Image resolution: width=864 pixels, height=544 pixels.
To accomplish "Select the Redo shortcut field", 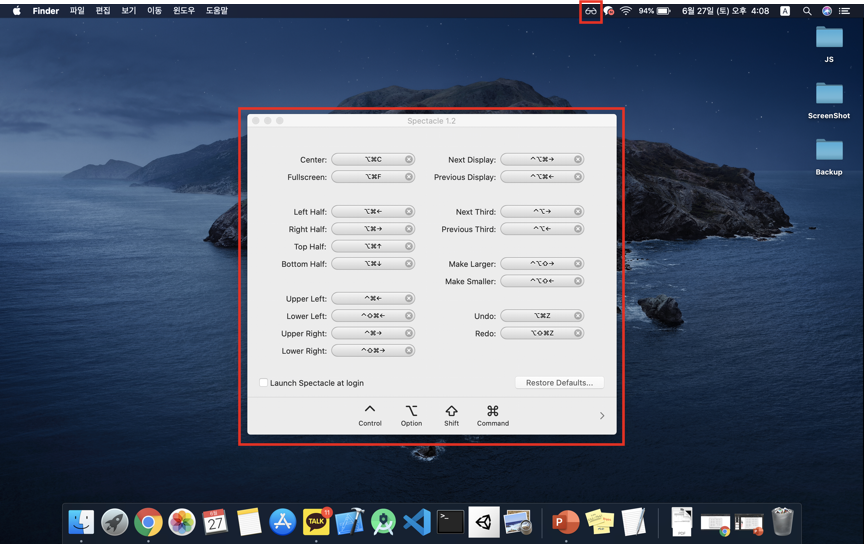I will pyautogui.click(x=542, y=333).
